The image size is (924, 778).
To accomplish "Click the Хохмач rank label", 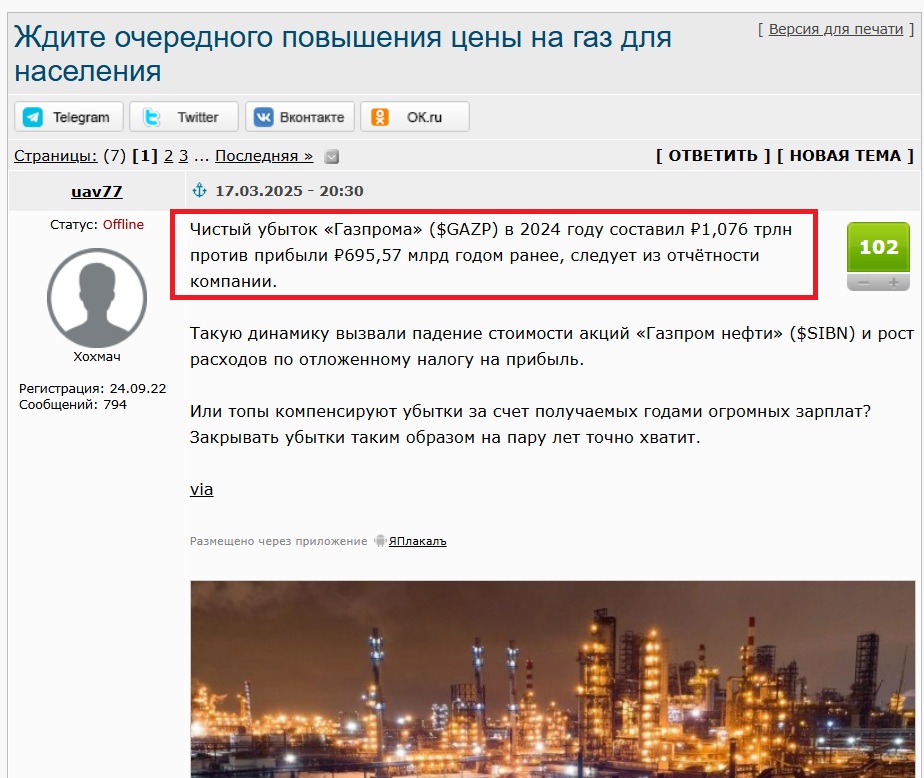I will [x=97, y=357].
